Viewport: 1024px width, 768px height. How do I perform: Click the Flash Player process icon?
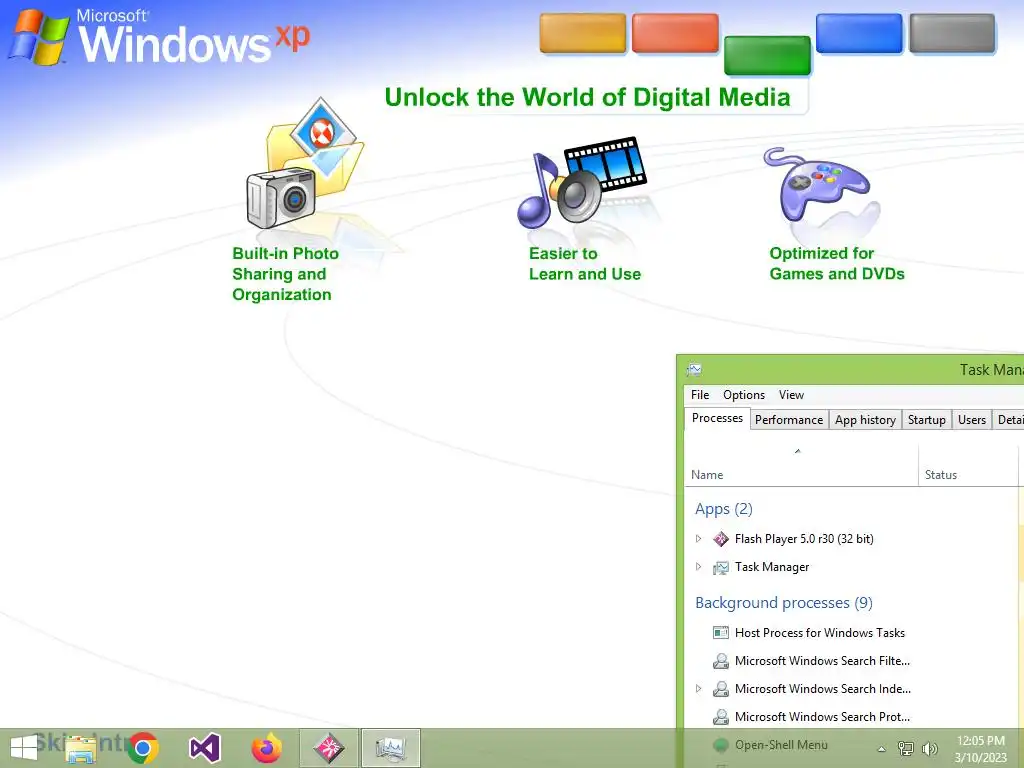coord(721,539)
